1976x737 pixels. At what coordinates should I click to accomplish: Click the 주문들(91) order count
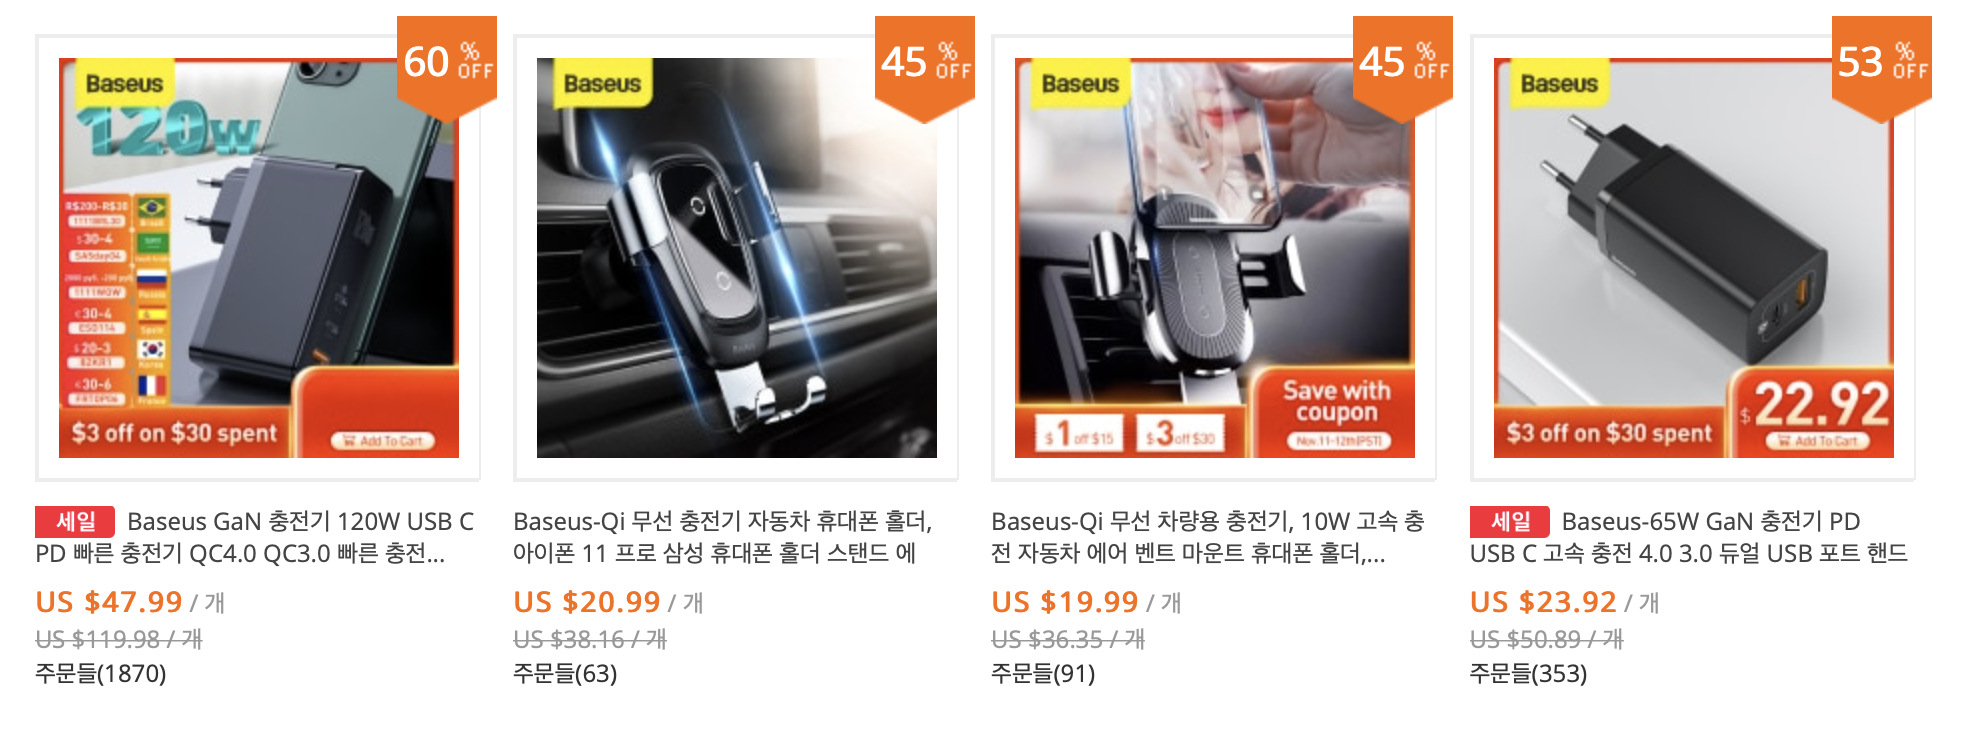click(1043, 674)
